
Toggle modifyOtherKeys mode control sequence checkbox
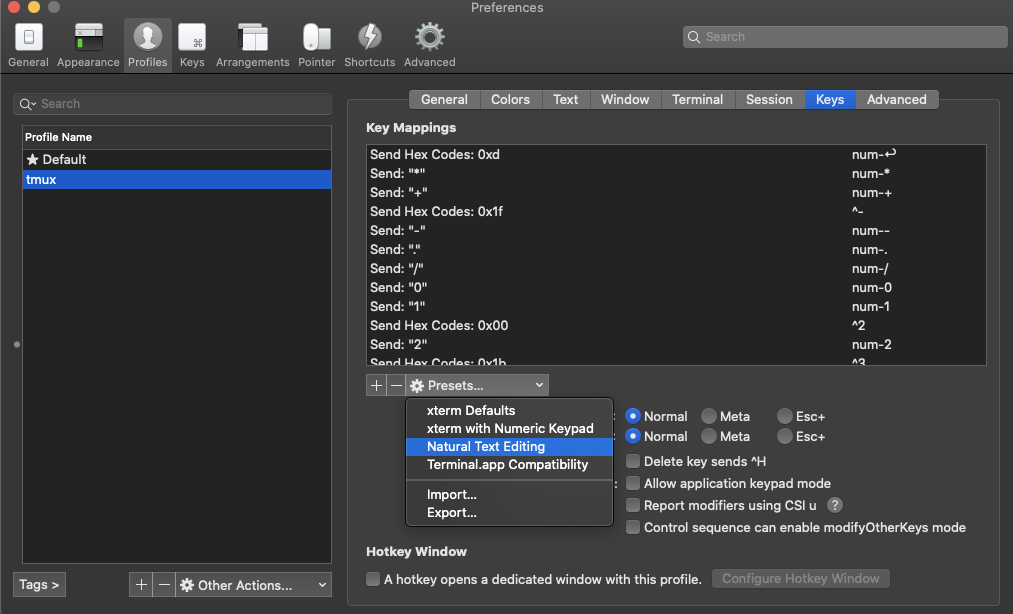(633, 527)
